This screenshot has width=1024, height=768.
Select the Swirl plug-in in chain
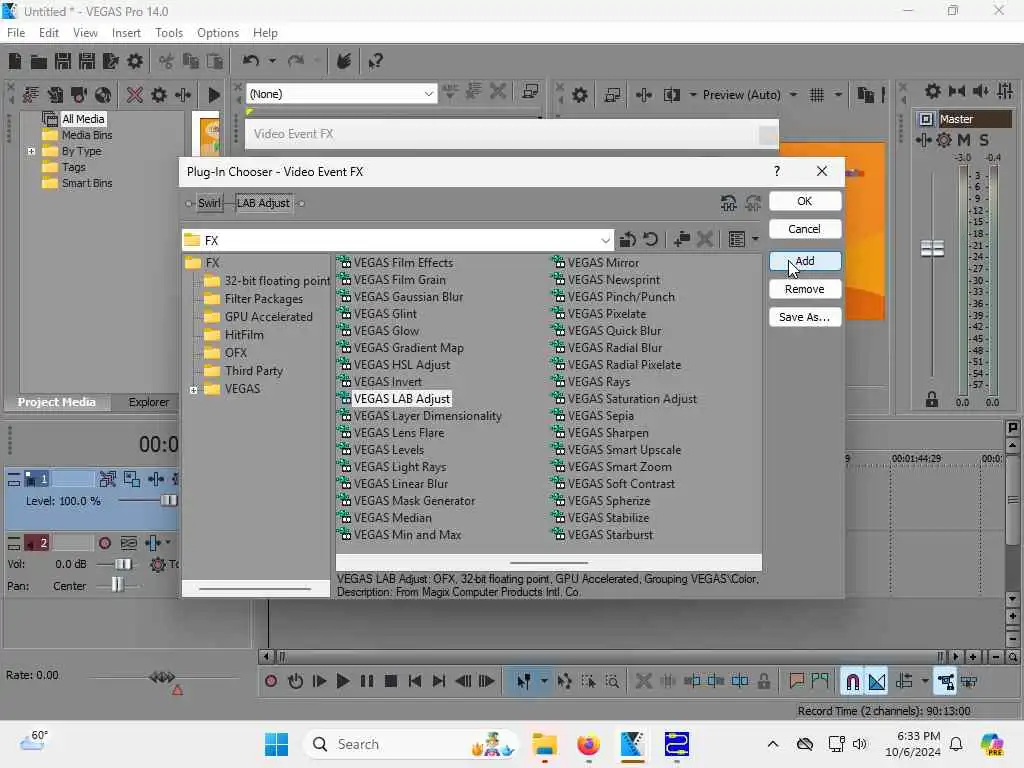click(x=209, y=203)
